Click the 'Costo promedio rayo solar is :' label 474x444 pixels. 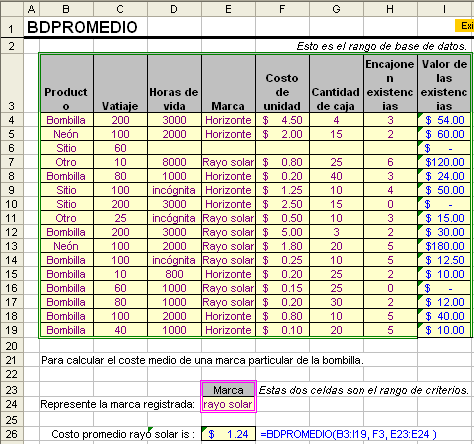(123, 434)
